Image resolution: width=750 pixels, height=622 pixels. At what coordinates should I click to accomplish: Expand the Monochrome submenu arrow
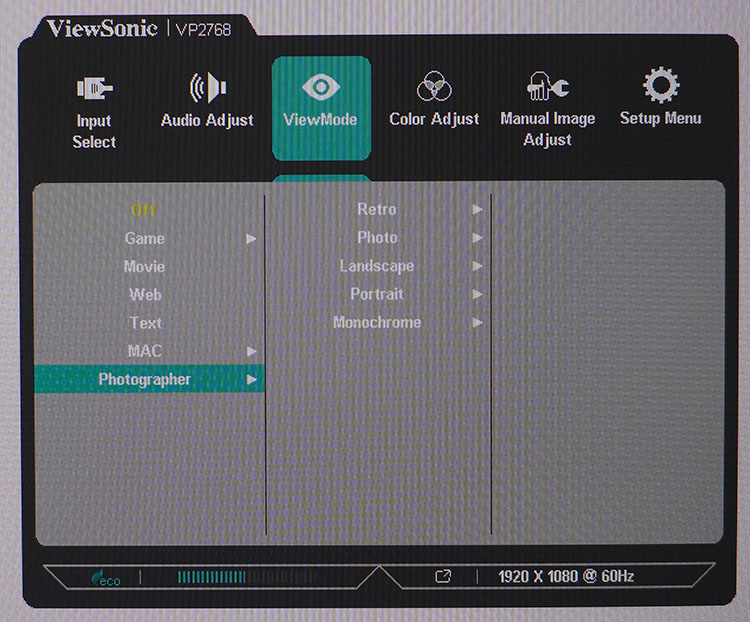[477, 322]
